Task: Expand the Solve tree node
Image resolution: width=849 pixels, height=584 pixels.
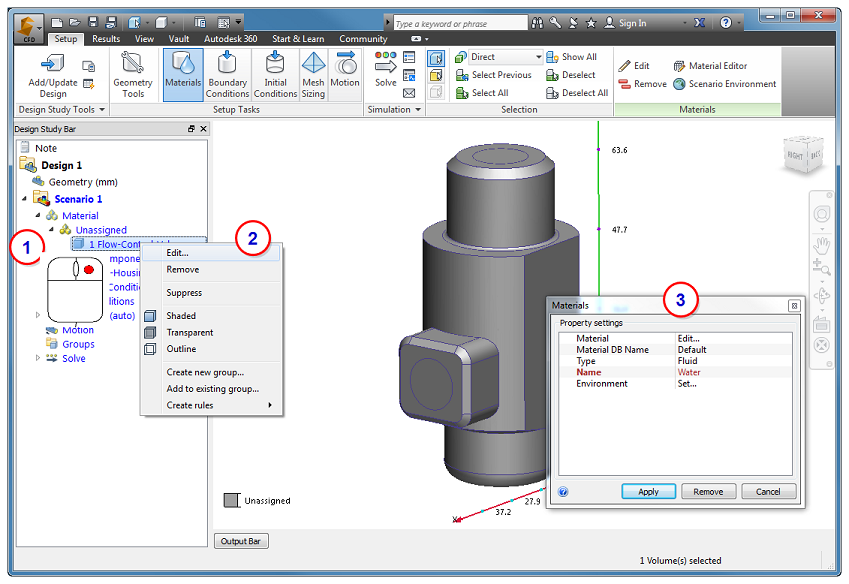Action: click(37, 358)
